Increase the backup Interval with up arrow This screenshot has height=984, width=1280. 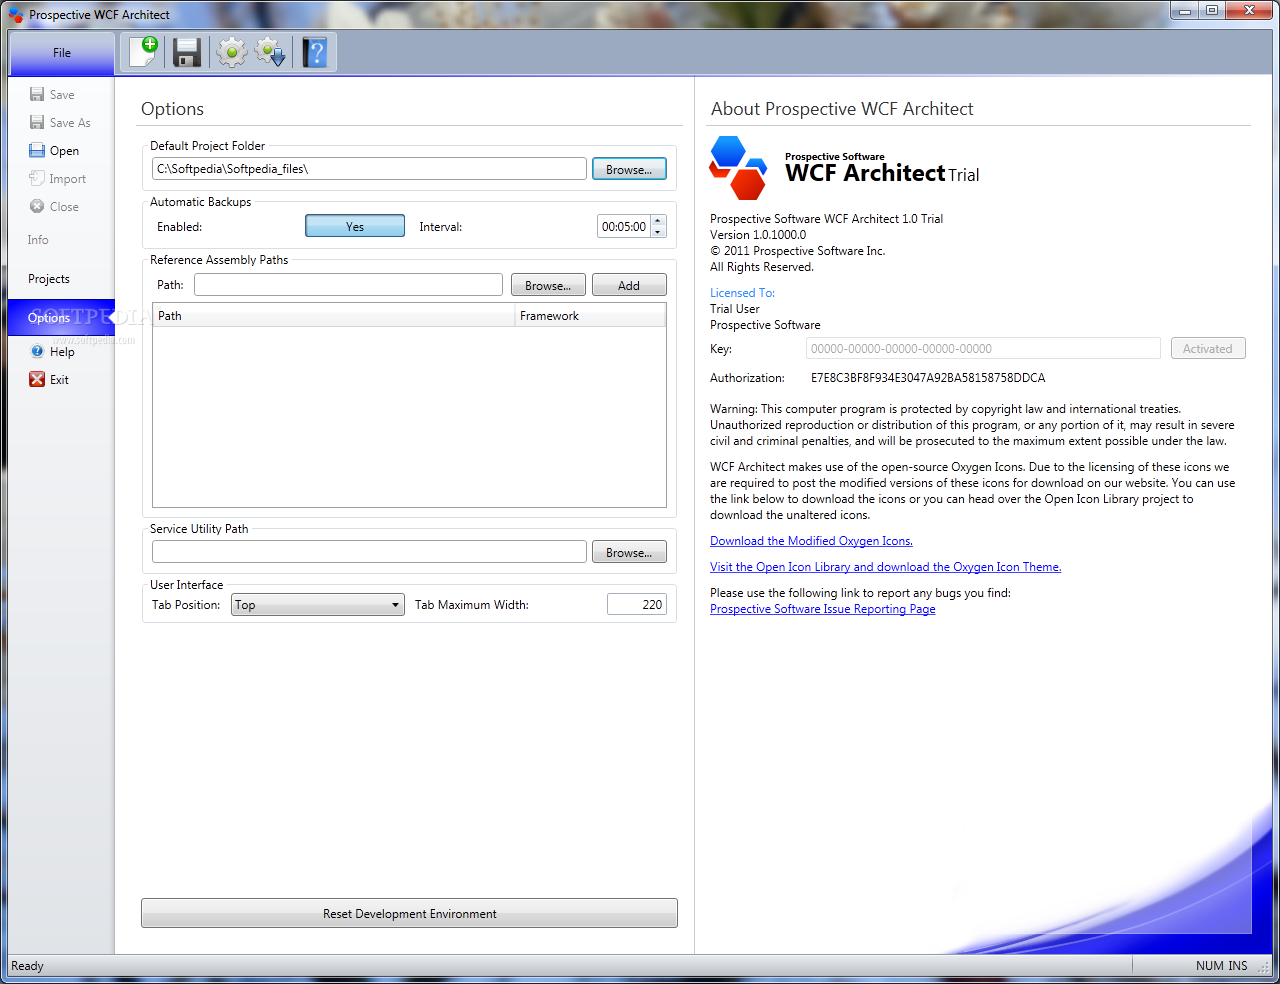[657, 221]
